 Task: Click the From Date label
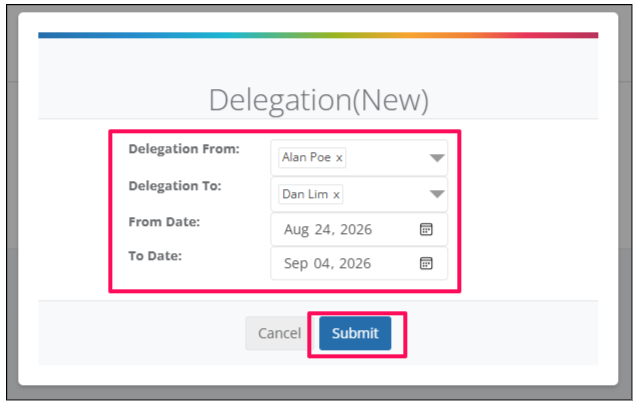coord(164,222)
